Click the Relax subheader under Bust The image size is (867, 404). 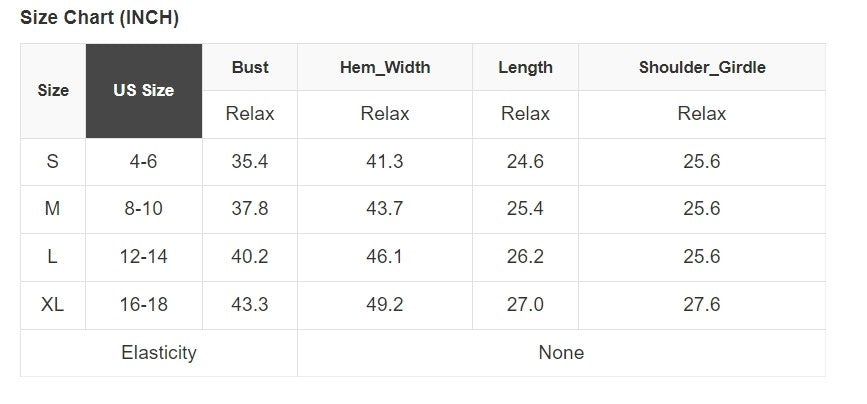click(250, 114)
